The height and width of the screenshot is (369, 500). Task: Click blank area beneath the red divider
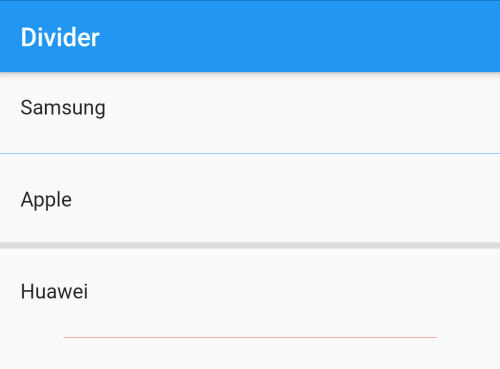pos(250,354)
